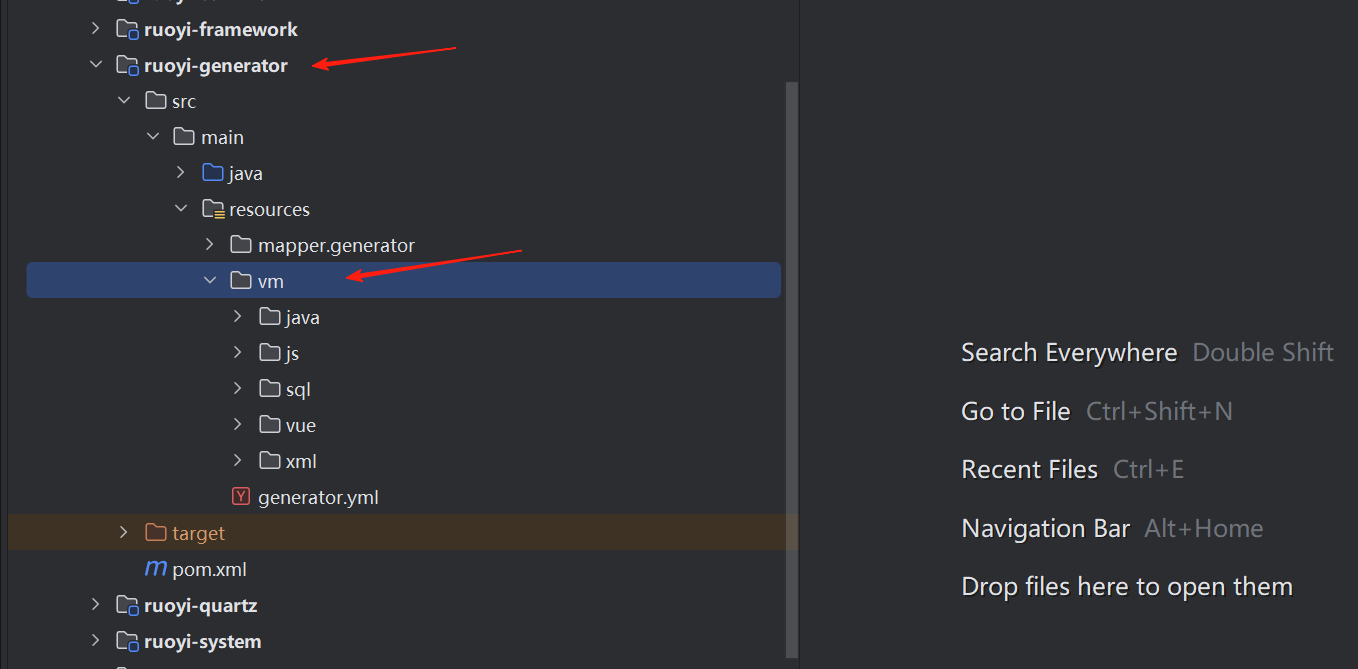Image resolution: width=1358 pixels, height=669 pixels.
Task: Select the xml folder under vm
Action: (x=300, y=461)
